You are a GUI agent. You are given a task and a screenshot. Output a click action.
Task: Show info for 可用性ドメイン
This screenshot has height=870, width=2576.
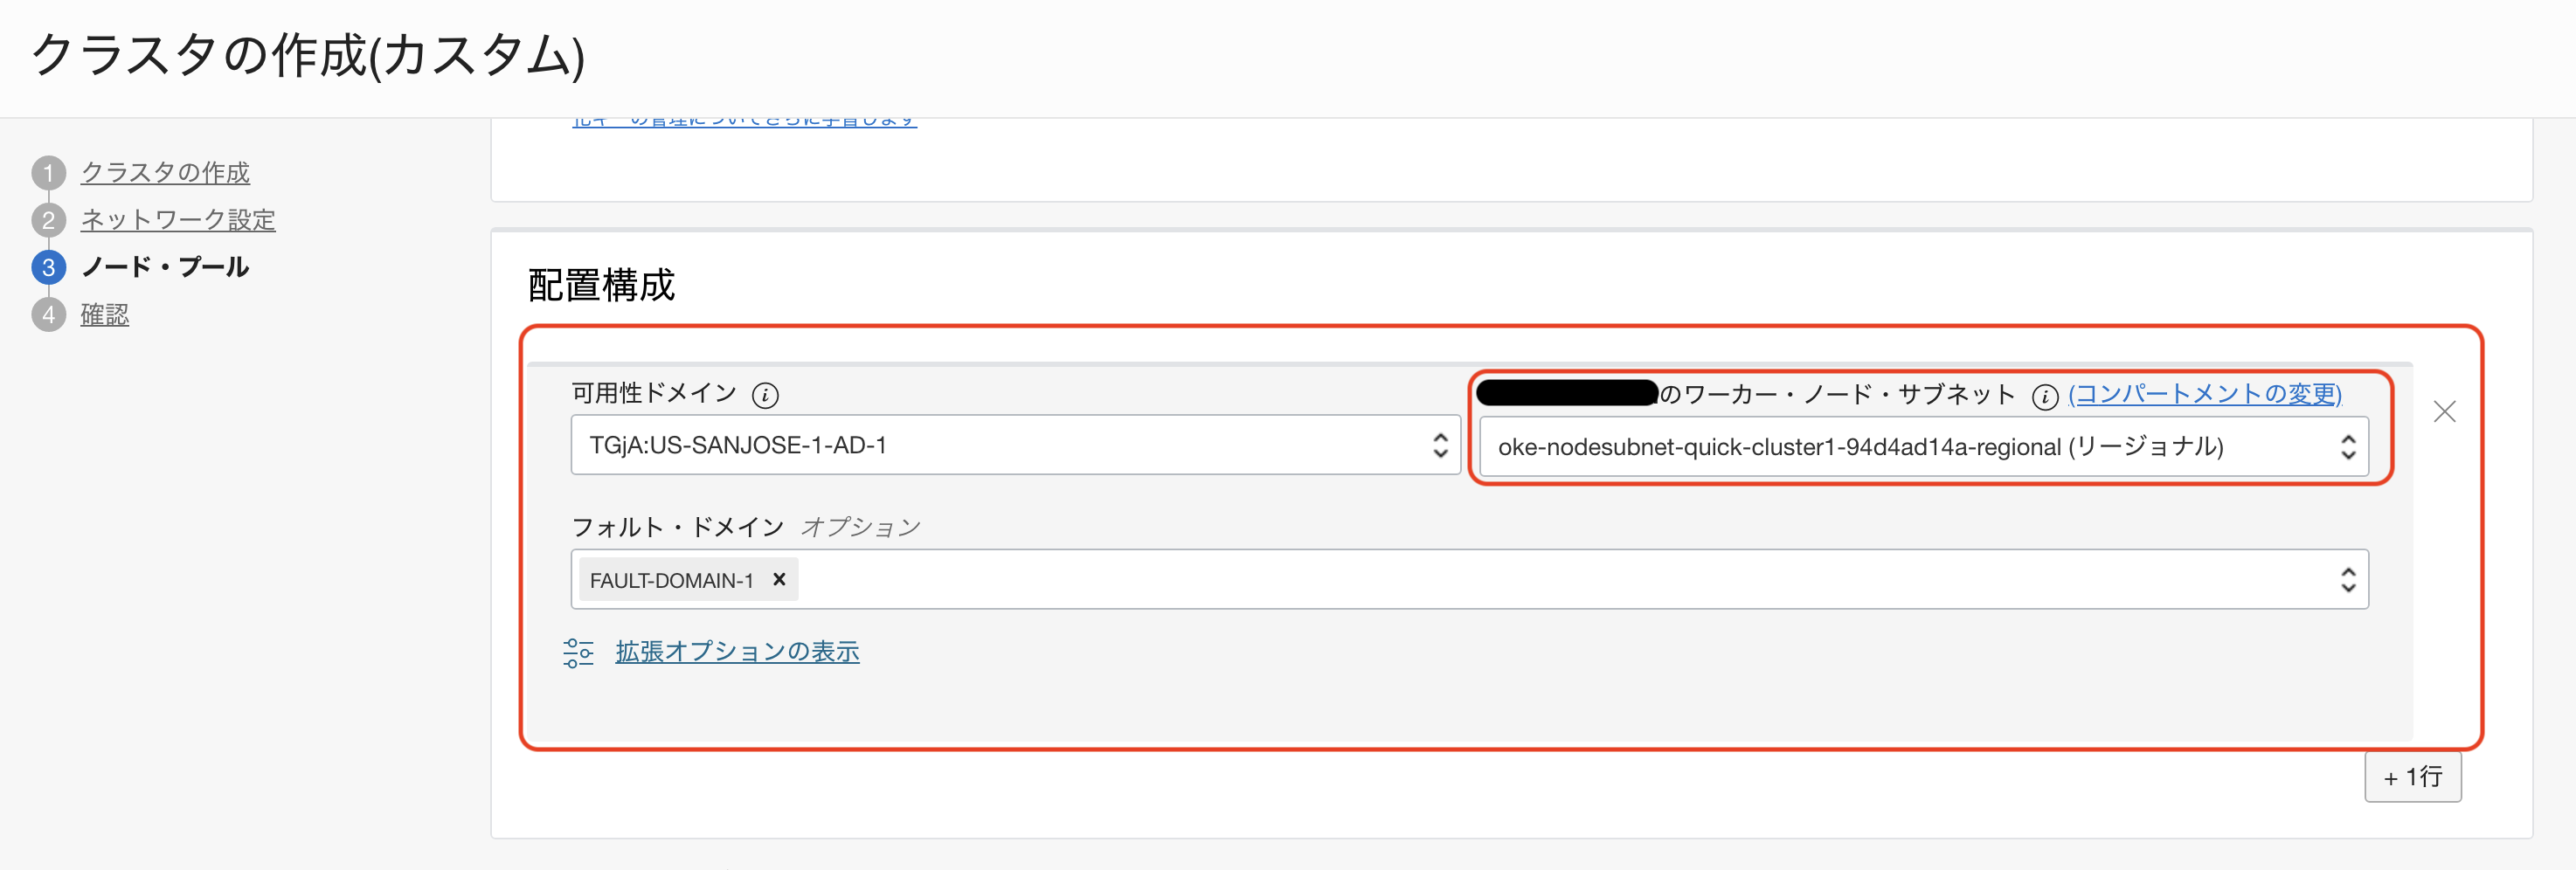coord(765,395)
